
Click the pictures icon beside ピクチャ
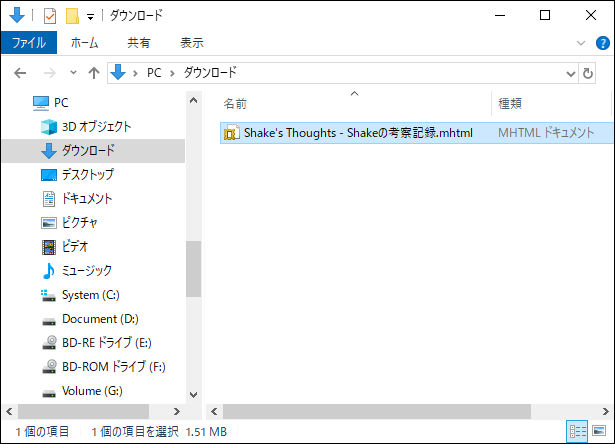pos(49,223)
